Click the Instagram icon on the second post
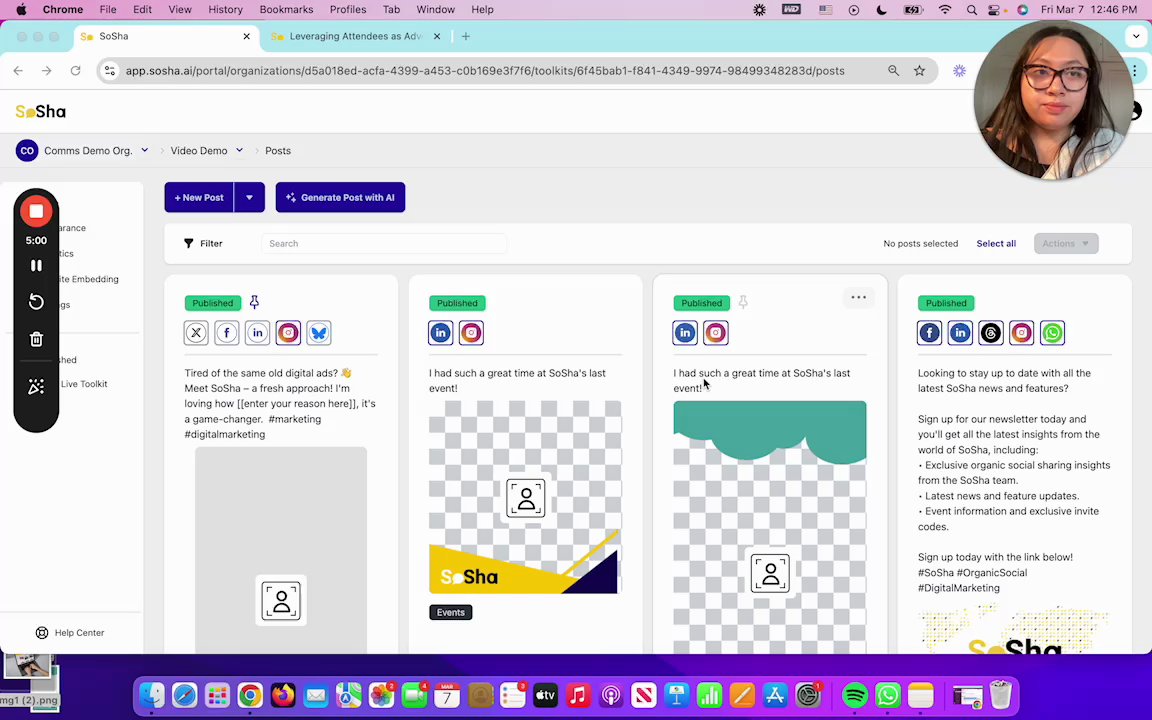 [472, 333]
